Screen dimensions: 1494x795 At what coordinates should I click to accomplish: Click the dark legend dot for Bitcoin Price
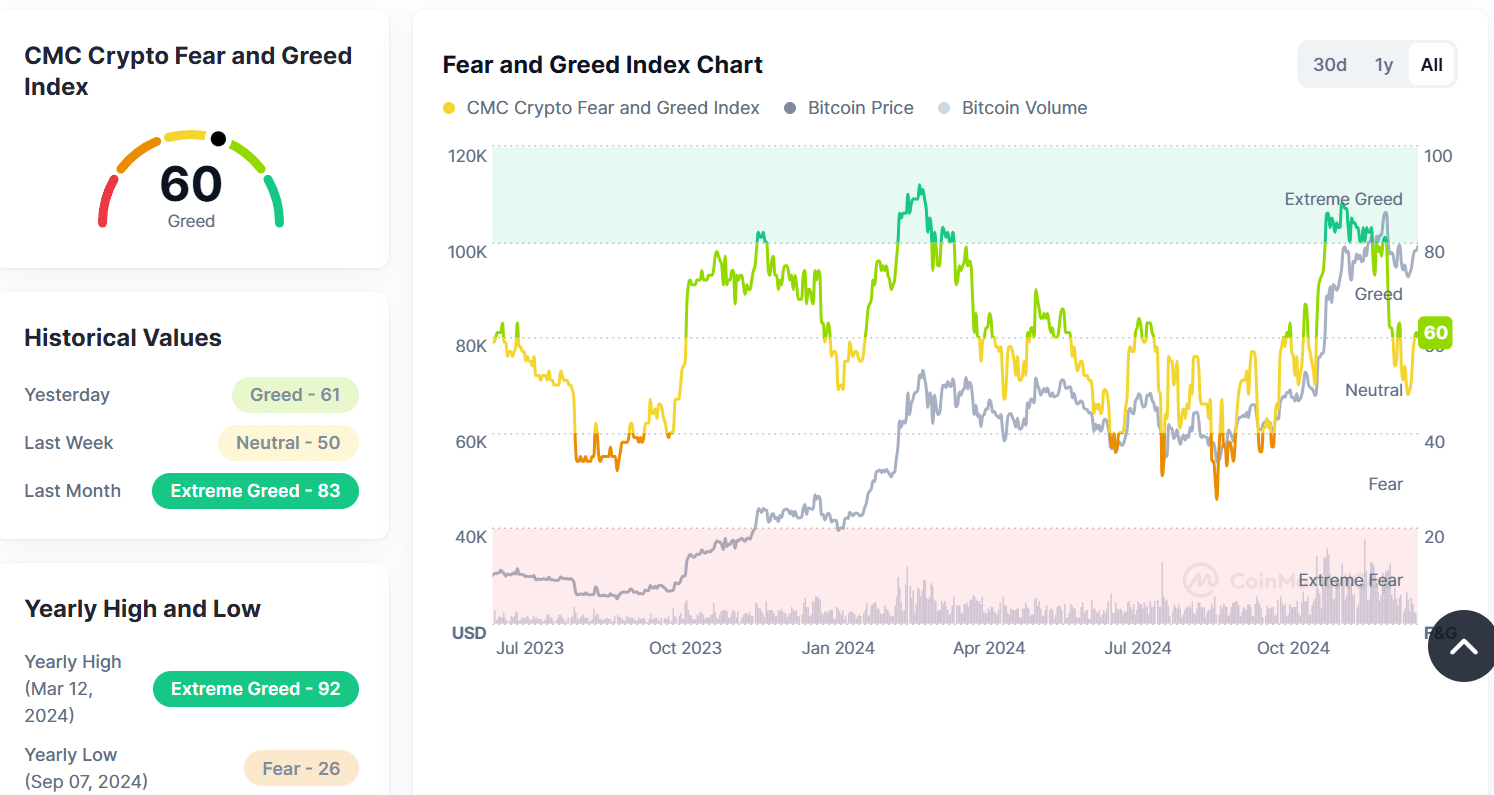[x=791, y=107]
